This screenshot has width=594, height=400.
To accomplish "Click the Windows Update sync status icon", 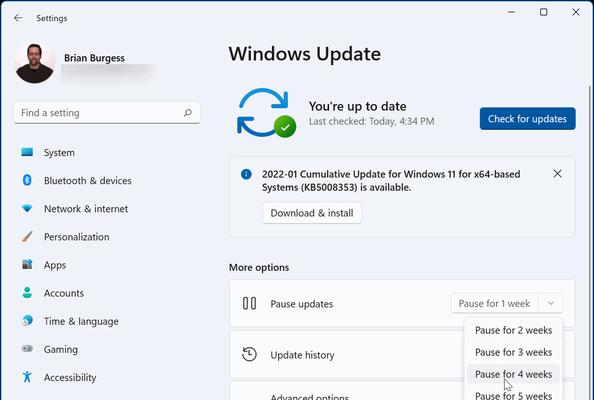I will click(266, 113).
